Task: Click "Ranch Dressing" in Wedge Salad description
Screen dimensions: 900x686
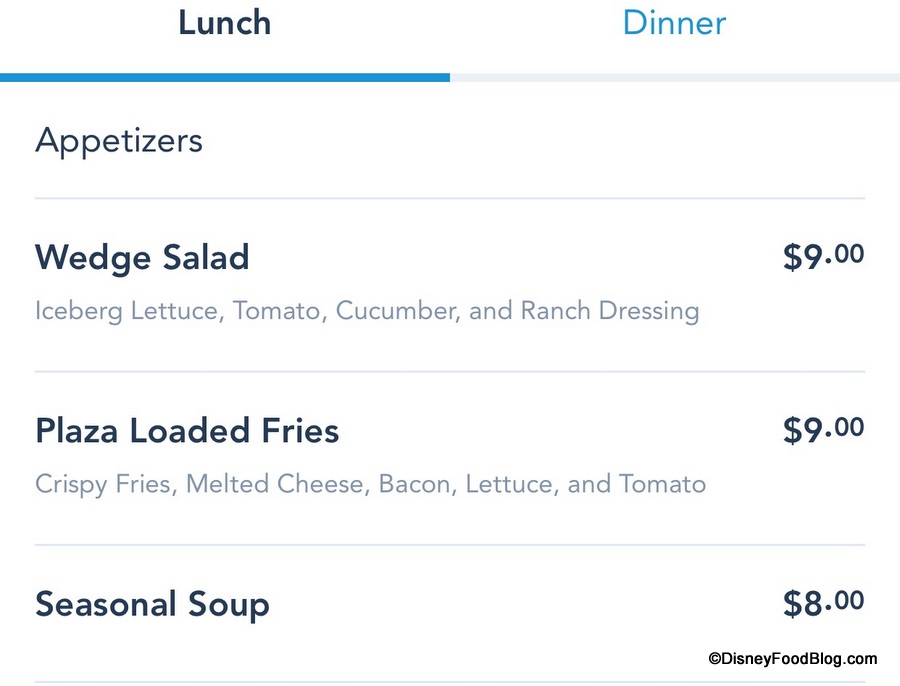Action: 609,311
